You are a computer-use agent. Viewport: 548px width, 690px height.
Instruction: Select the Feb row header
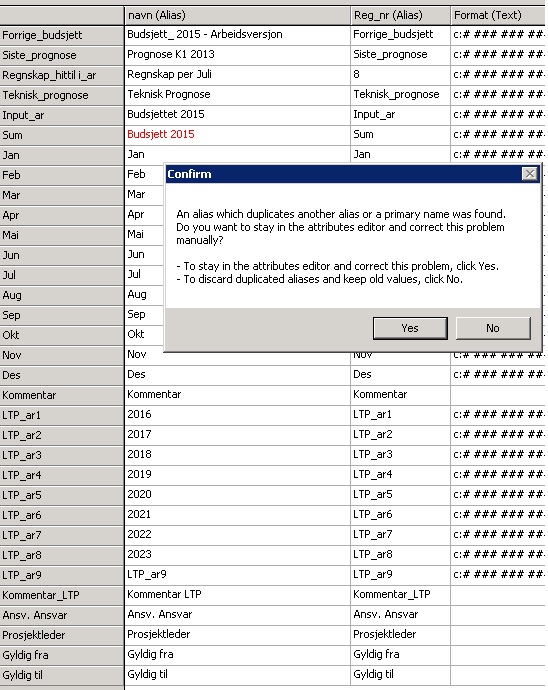tap(62, 175)
